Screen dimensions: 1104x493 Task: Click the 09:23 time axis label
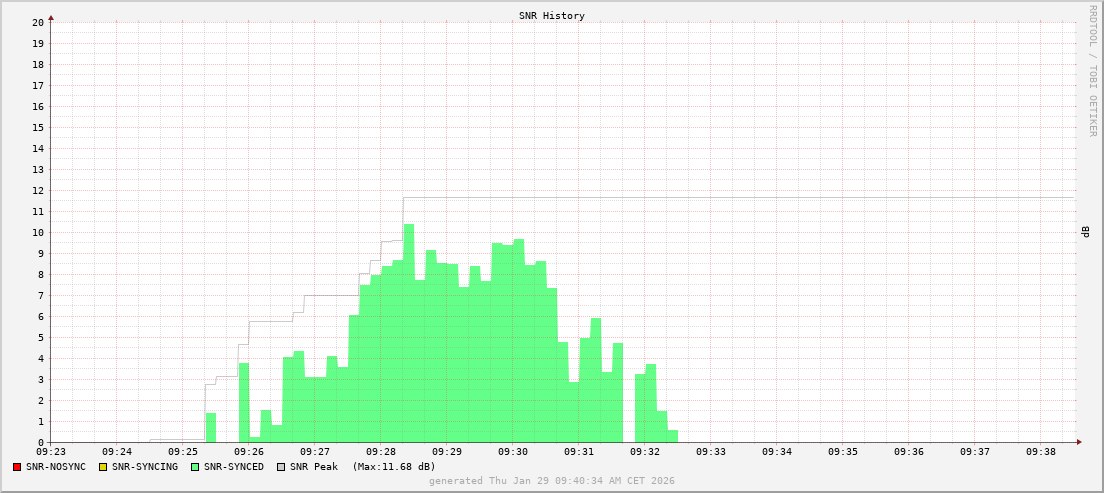pyautogui.click(x=51, y=452)
